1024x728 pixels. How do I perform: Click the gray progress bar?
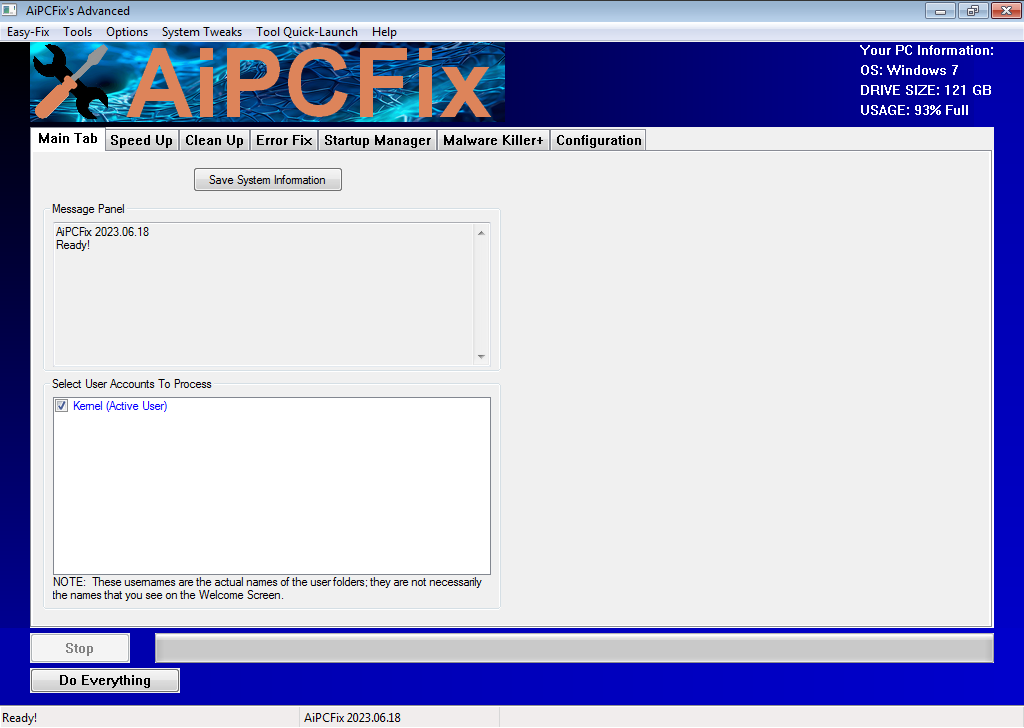tap(574, 648)
